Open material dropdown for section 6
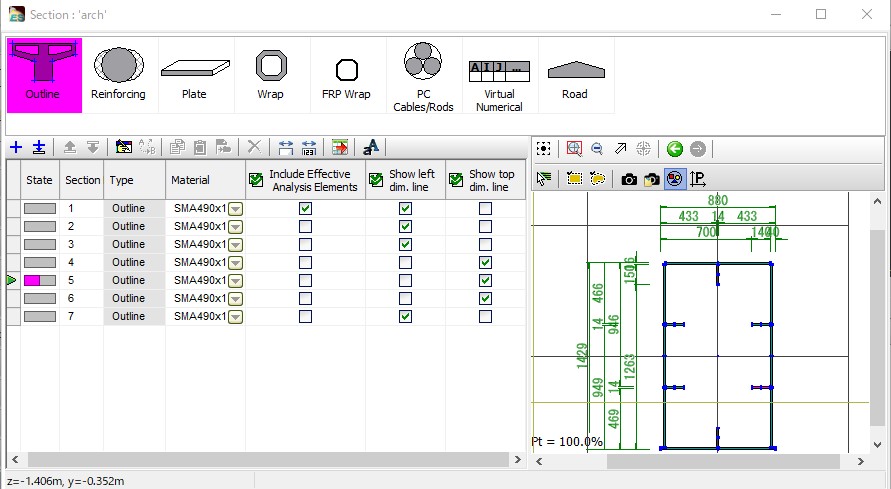This screenshot has height=489, width=891. [x=236, y=299]
